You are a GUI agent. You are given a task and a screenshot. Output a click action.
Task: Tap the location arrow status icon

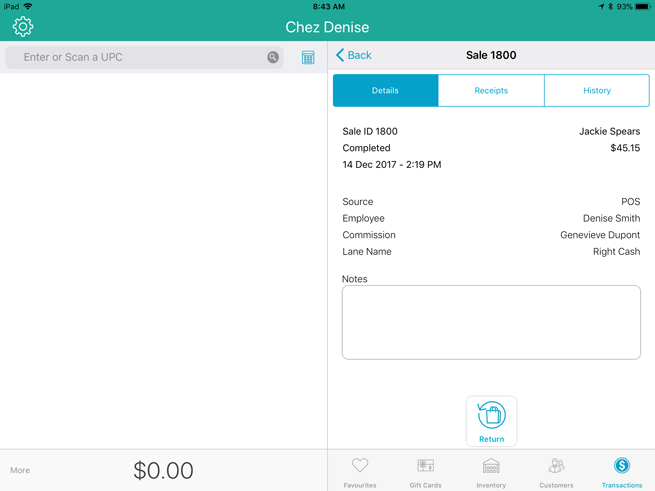click(x=601, y=7)
